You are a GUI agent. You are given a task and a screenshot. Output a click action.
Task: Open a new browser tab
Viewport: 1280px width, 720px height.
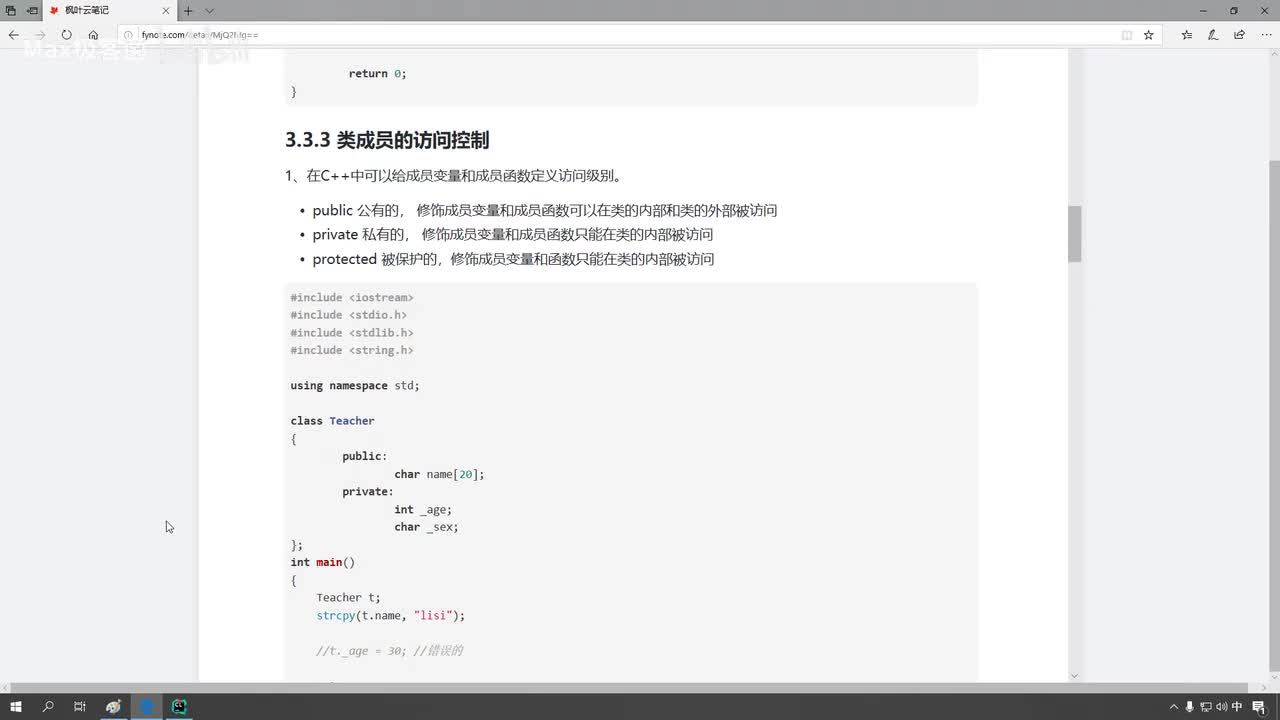[x=188, y=10]
